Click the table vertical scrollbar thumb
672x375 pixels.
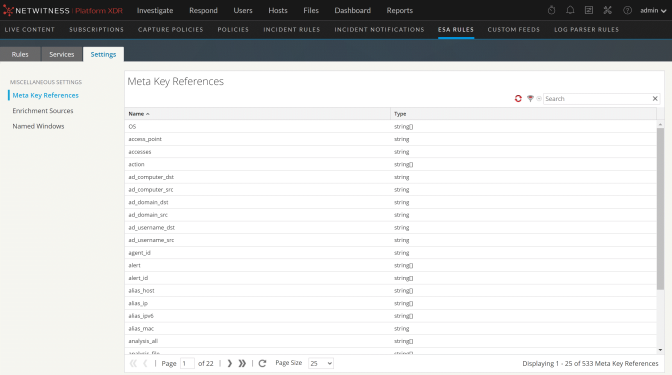click(x=660, y=208)
